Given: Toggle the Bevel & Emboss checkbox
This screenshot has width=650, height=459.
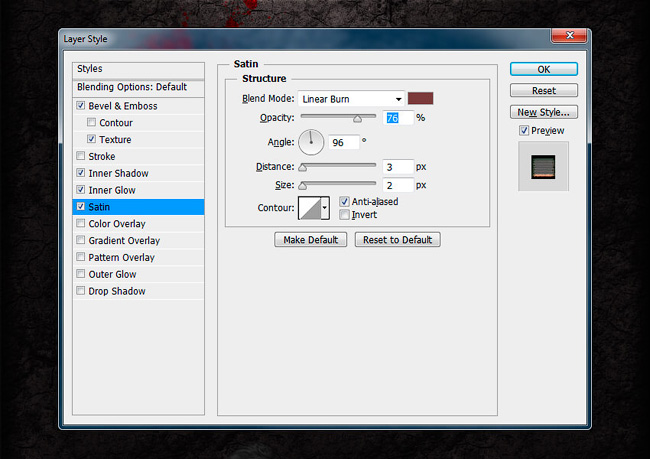Looking at the screenshot, I should [81, 105].
